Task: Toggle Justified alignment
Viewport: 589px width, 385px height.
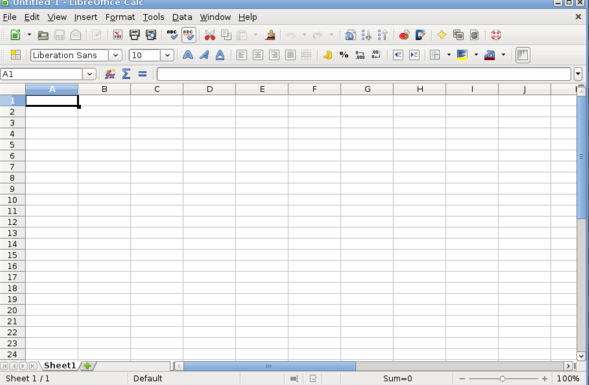Action: [290, 55]
